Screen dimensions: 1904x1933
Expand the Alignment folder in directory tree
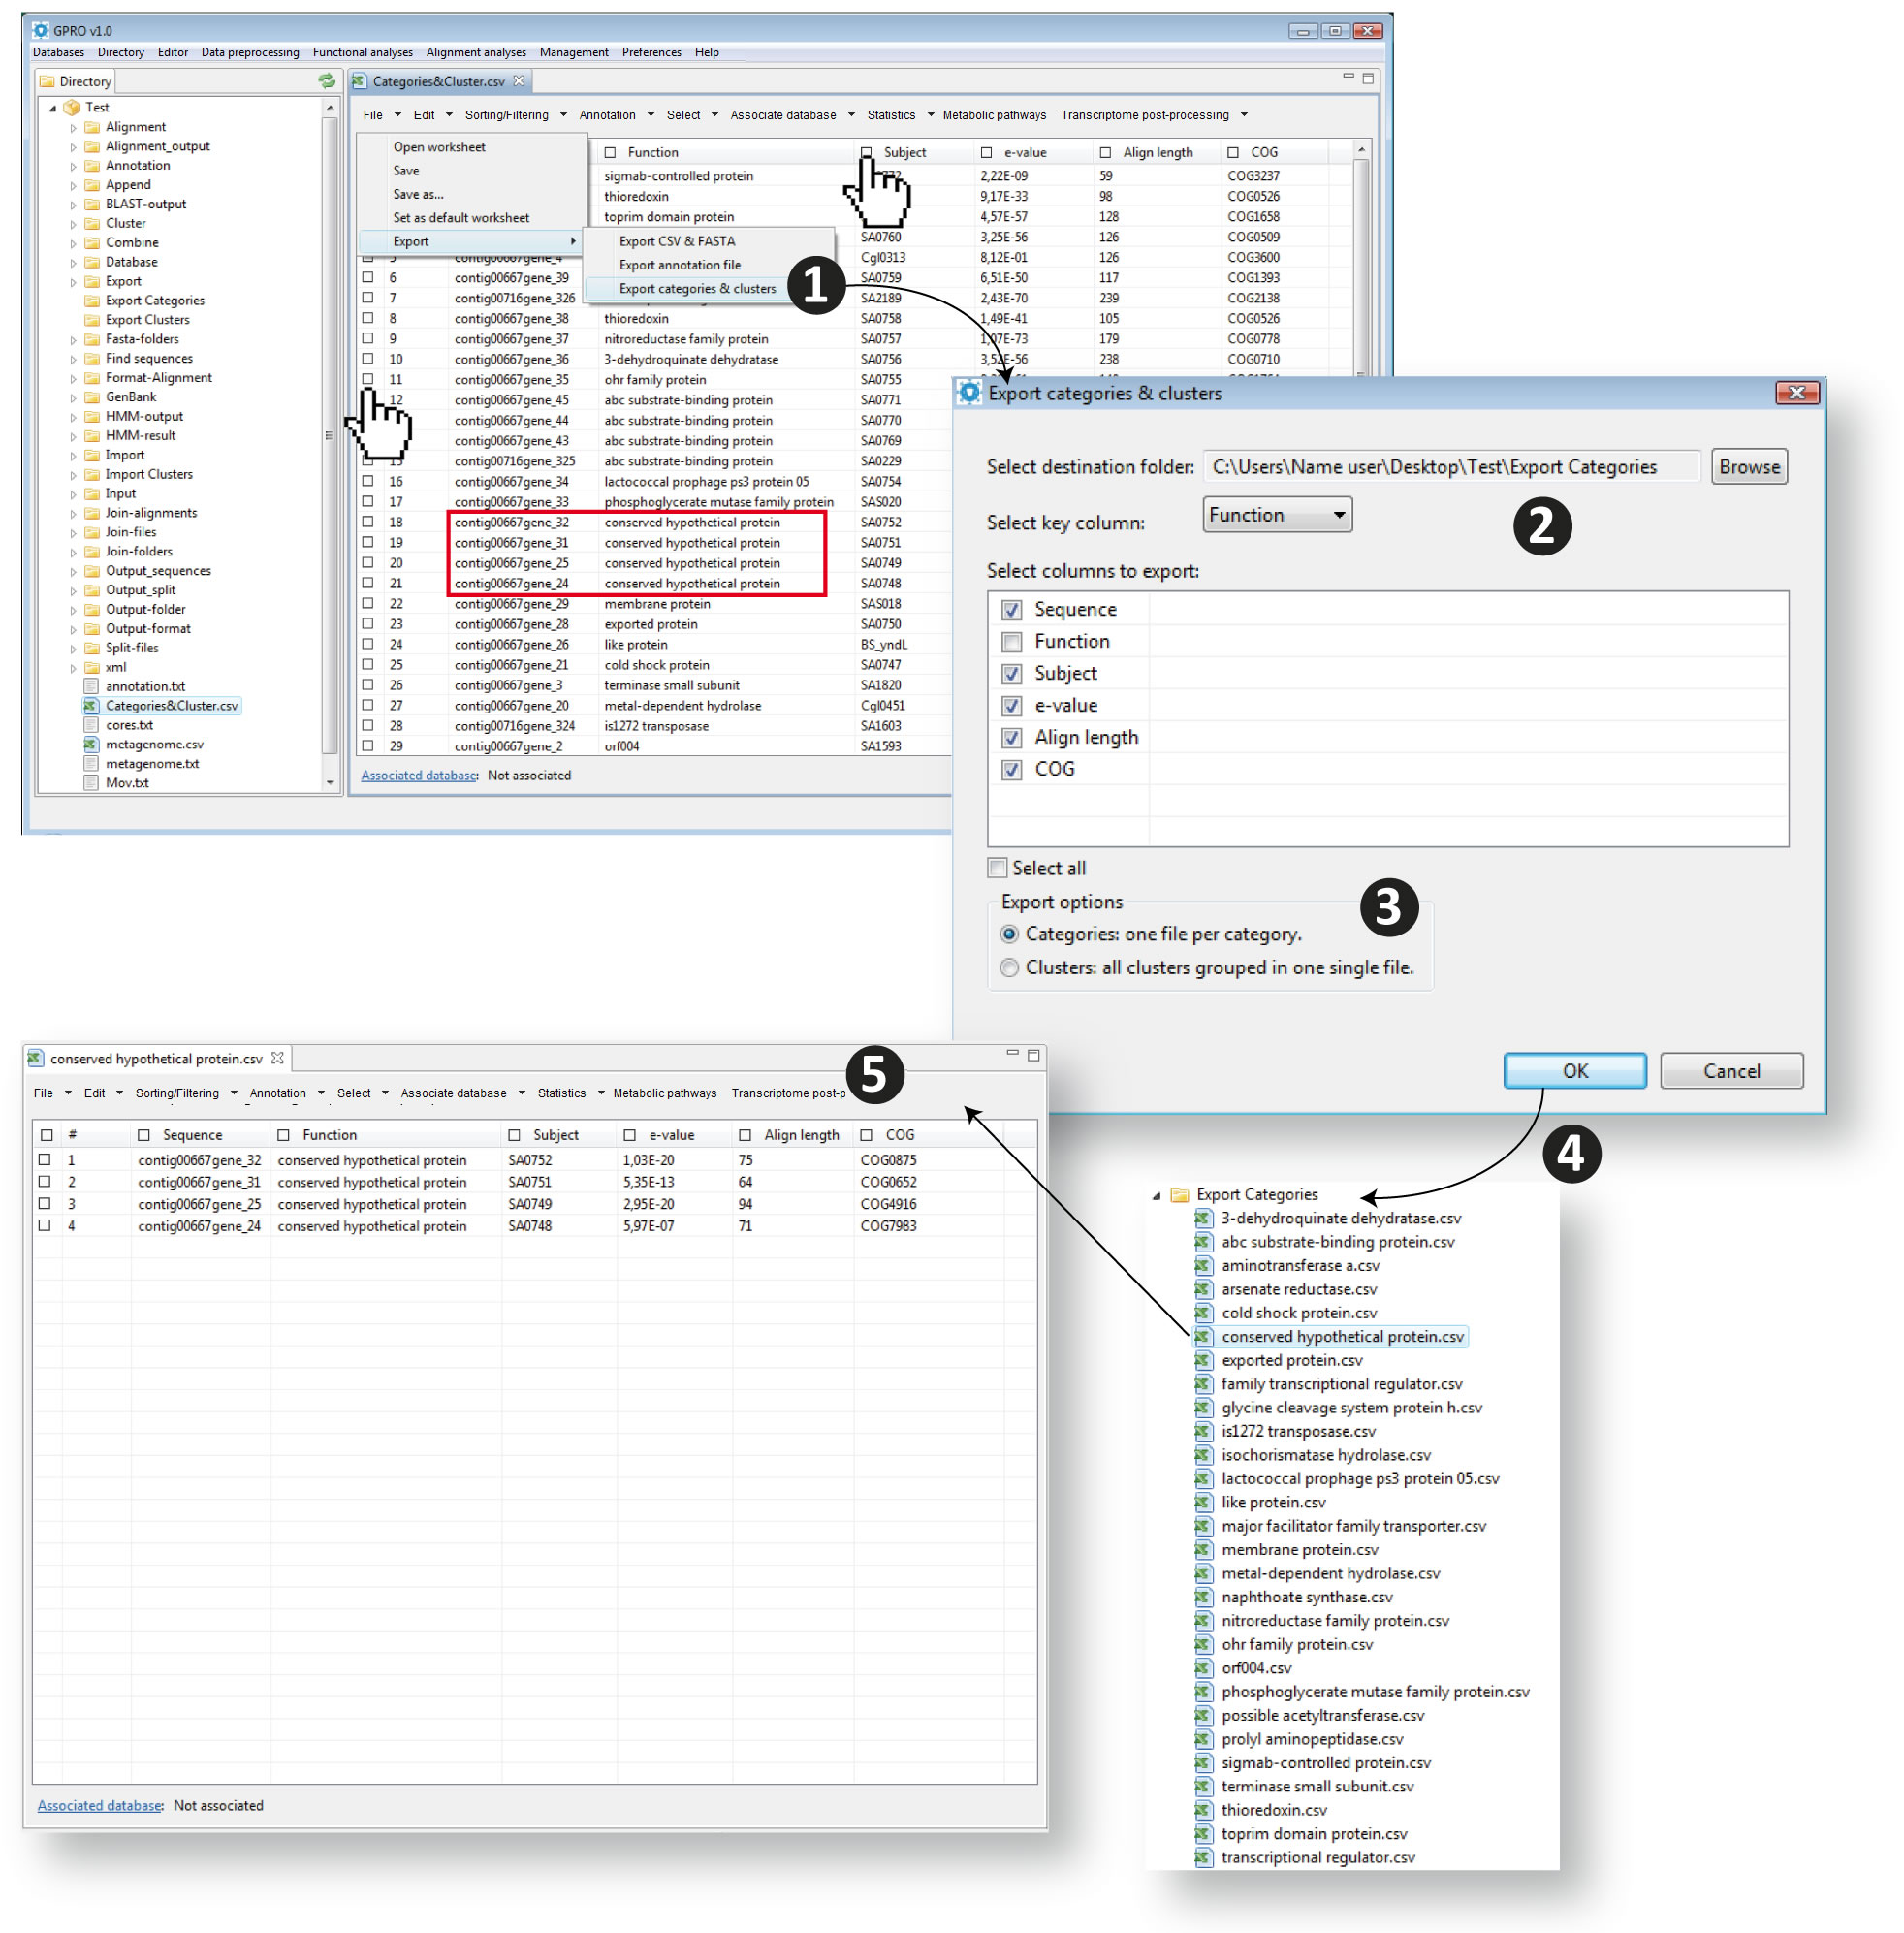tap(73, 127)
